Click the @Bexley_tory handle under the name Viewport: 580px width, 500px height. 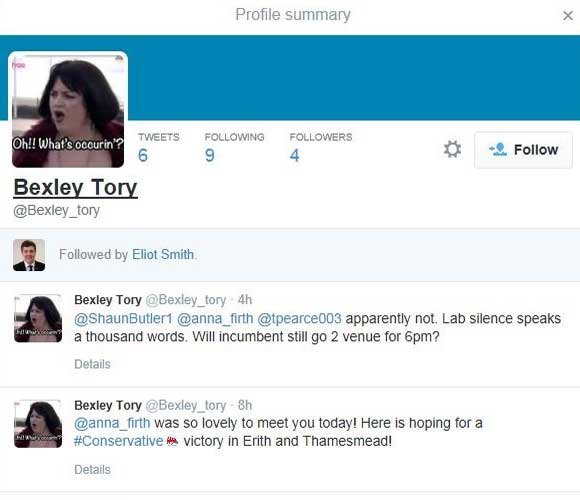[57, 210]
